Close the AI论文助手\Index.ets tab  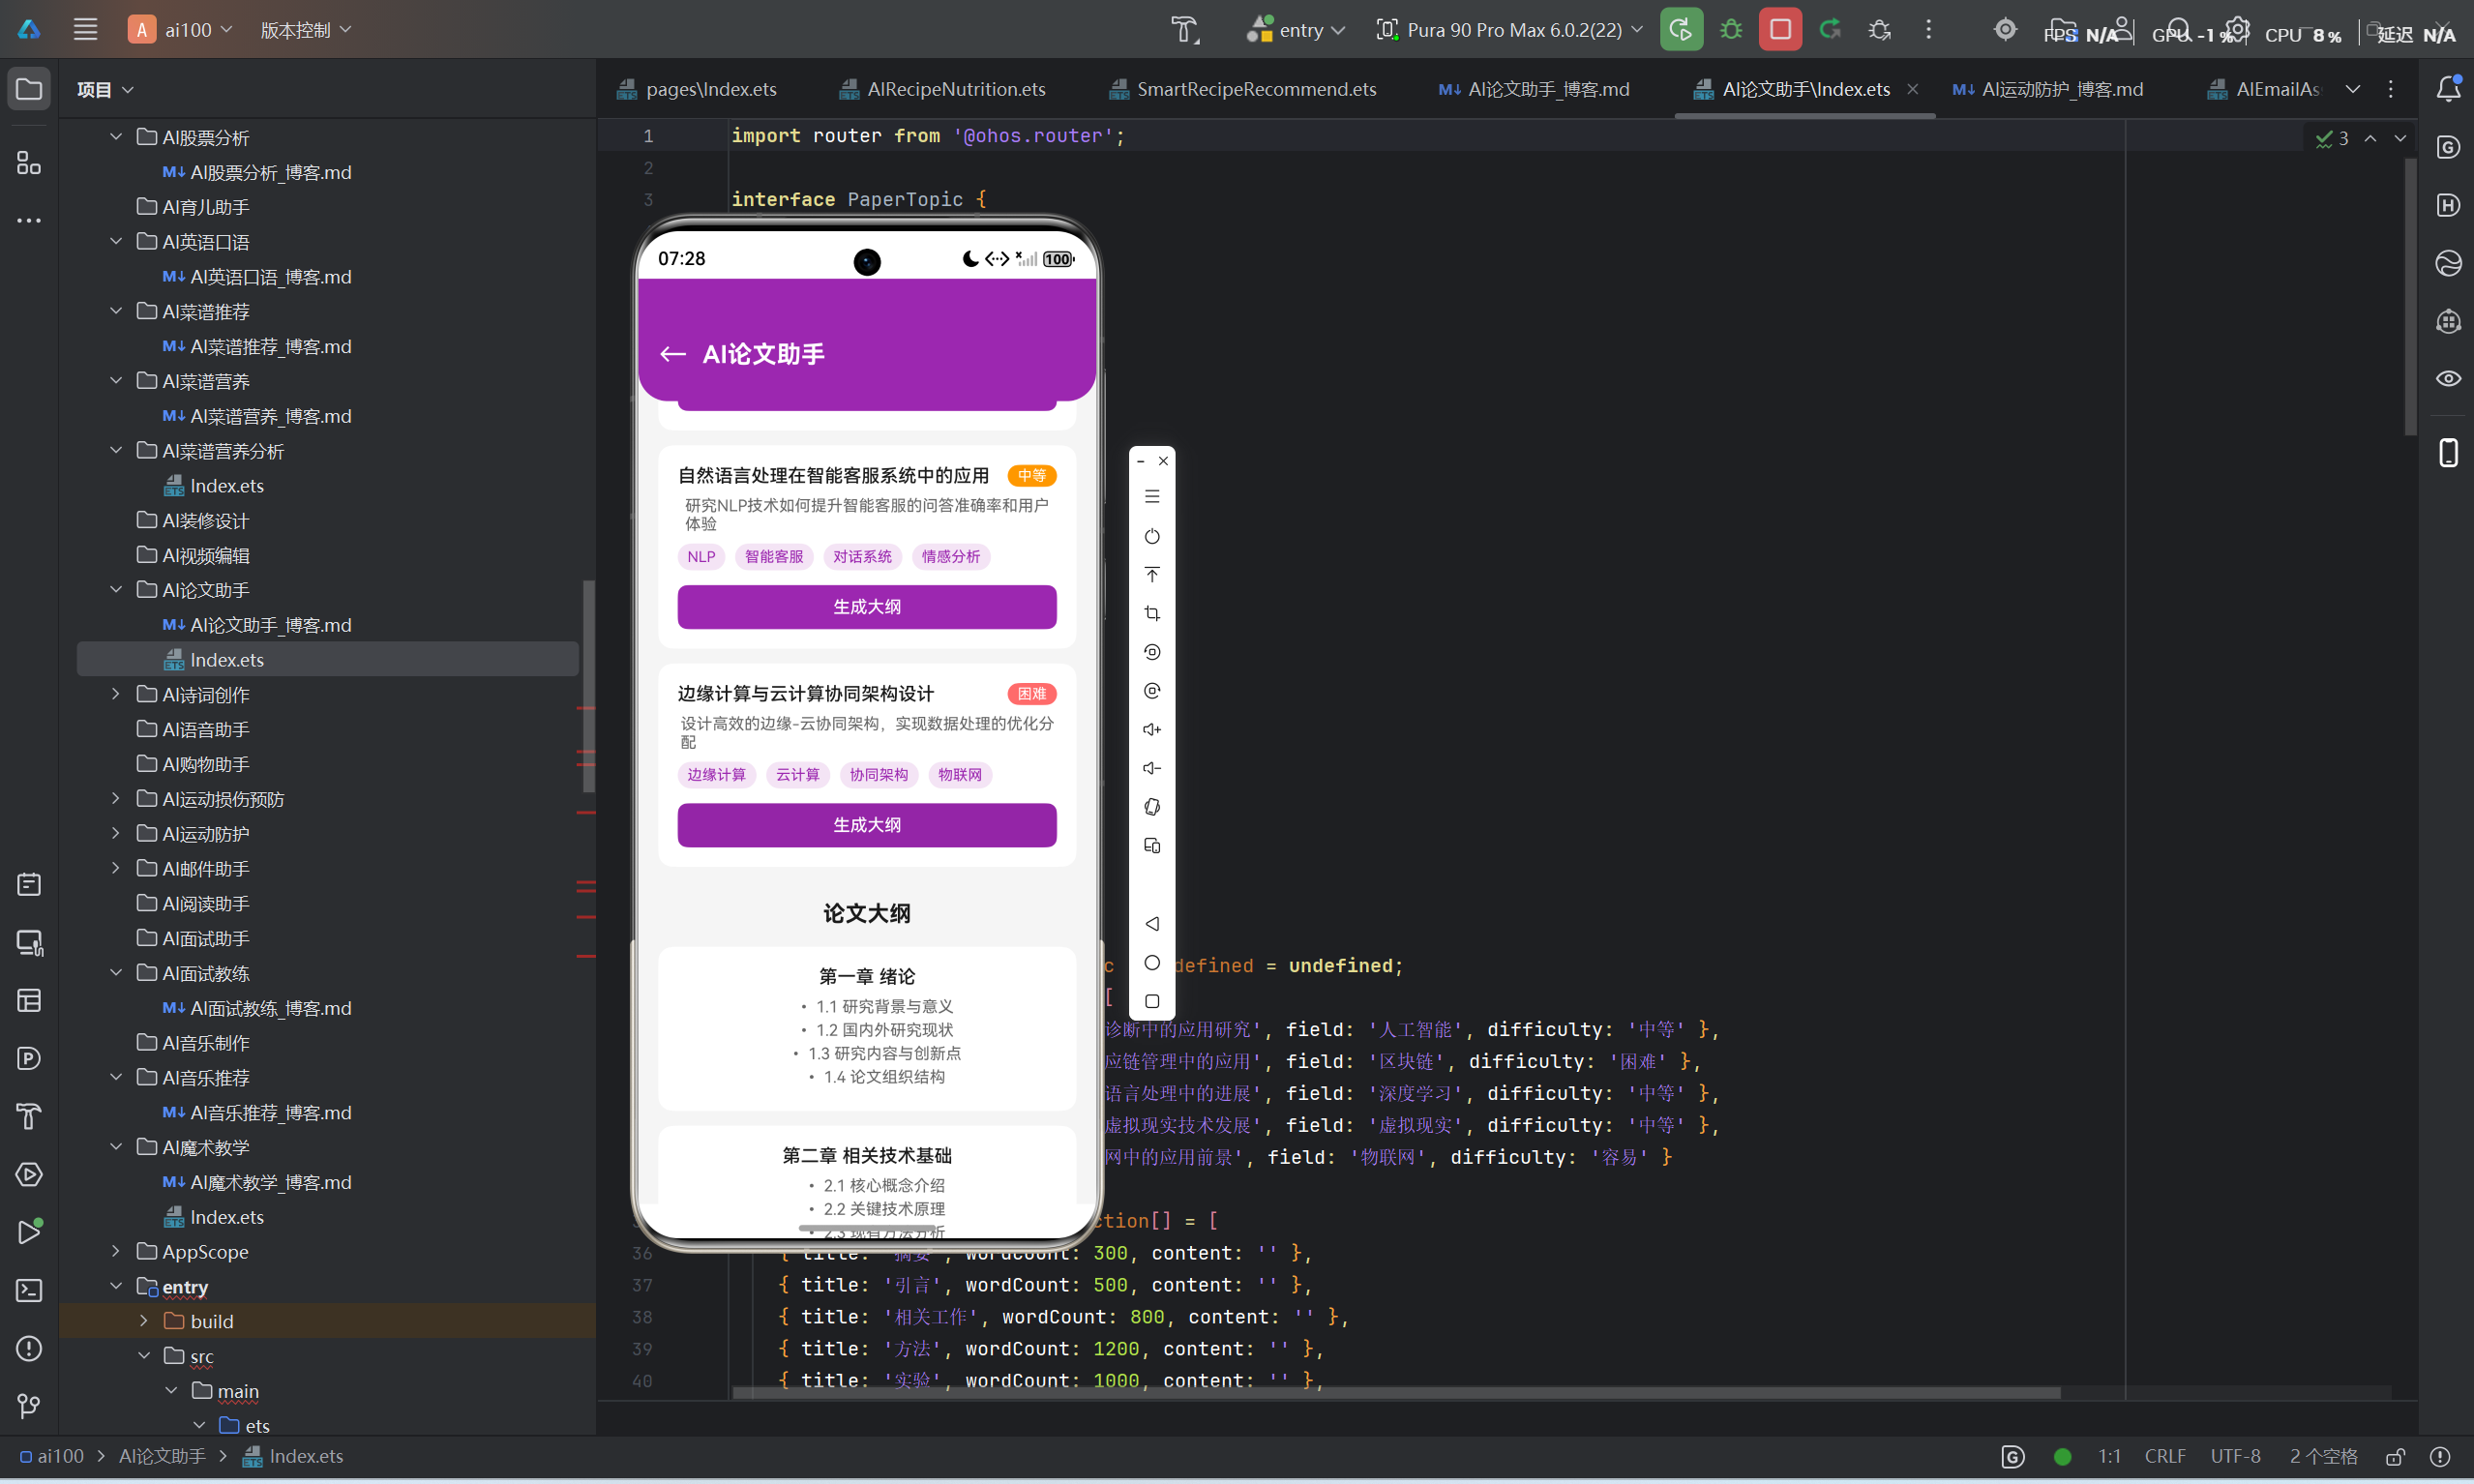pyautogui.click(x=1913, y=89)
